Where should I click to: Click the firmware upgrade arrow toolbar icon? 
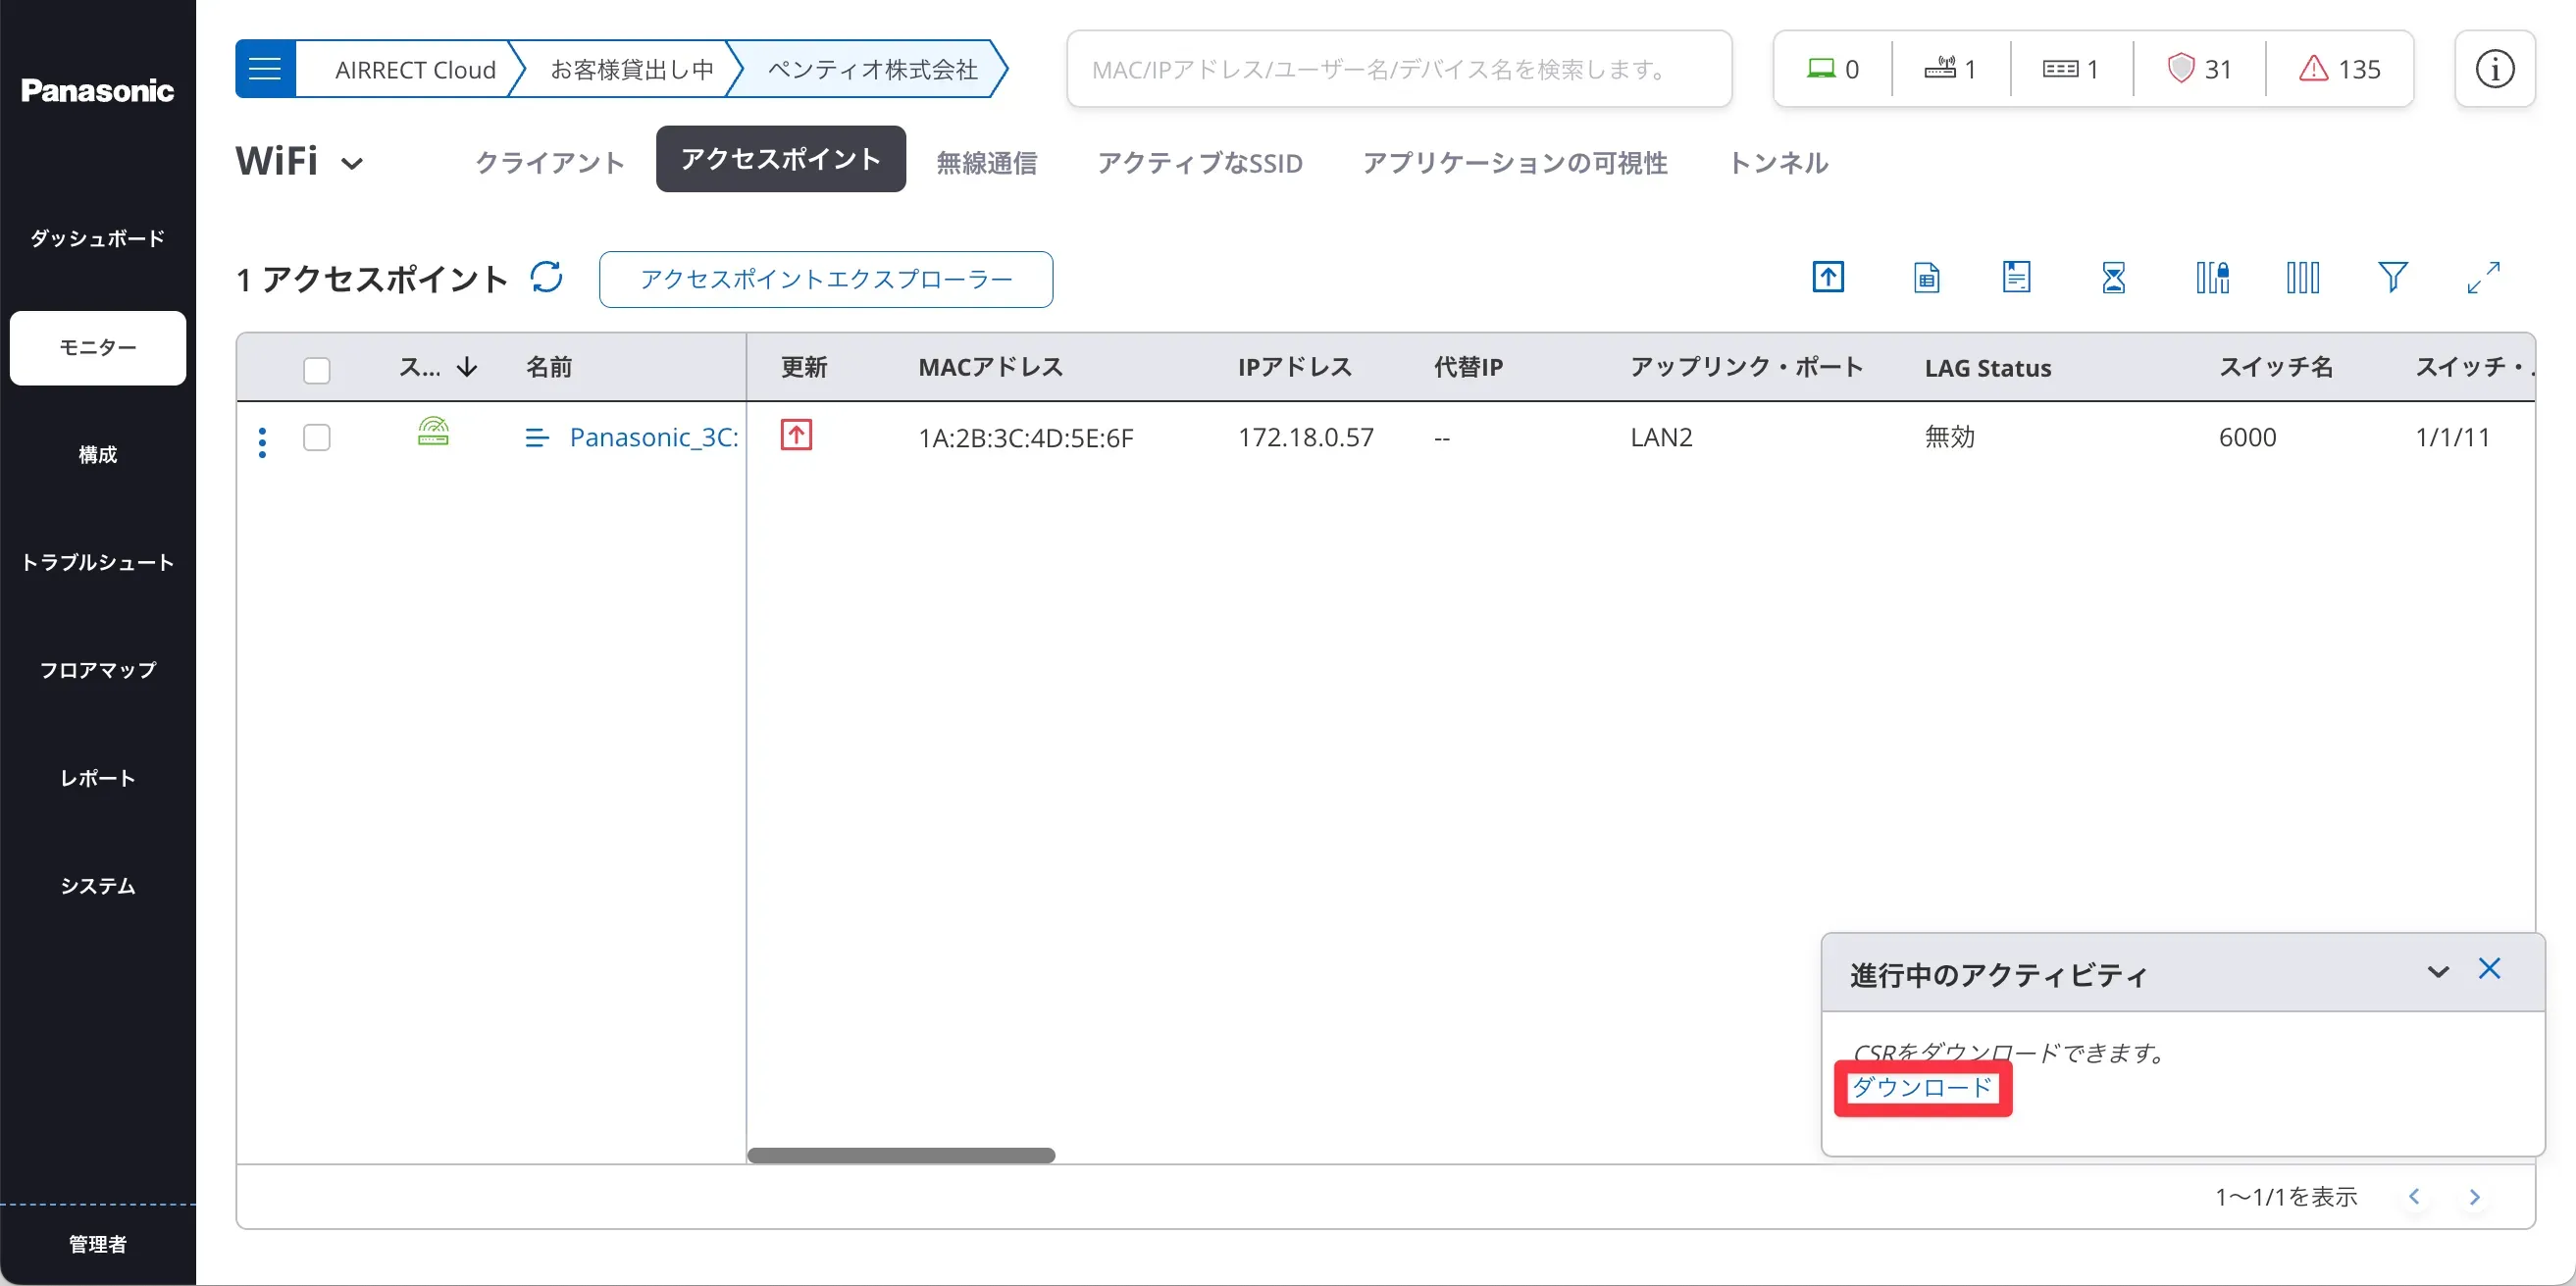tap(1828, 277)
